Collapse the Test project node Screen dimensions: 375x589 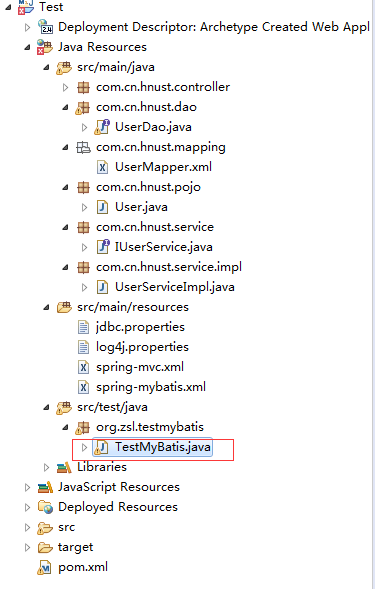pyautogui.click(x=8, y=7)
